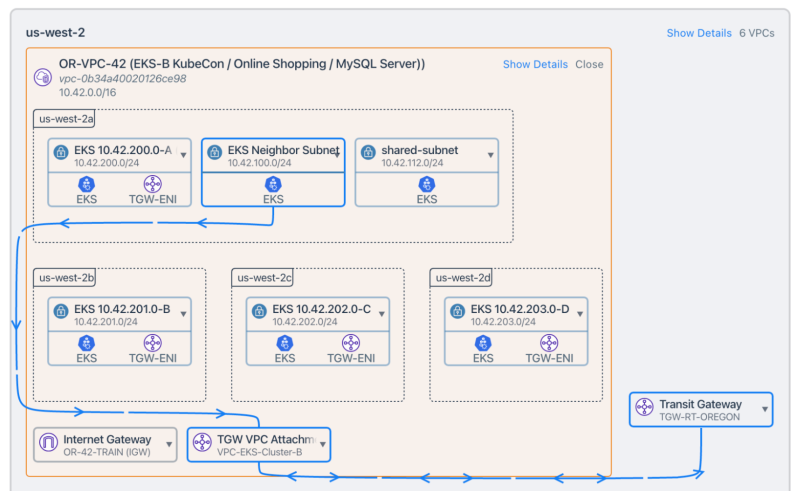Click the us-west-2 region heading
The width and height of the screenshot is (800, 491).
[55, 32]
